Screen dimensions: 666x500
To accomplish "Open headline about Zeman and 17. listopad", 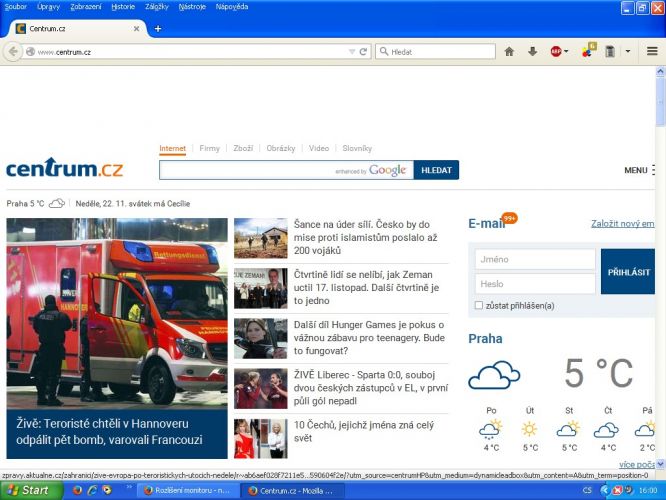I will [x=366, y=288].
